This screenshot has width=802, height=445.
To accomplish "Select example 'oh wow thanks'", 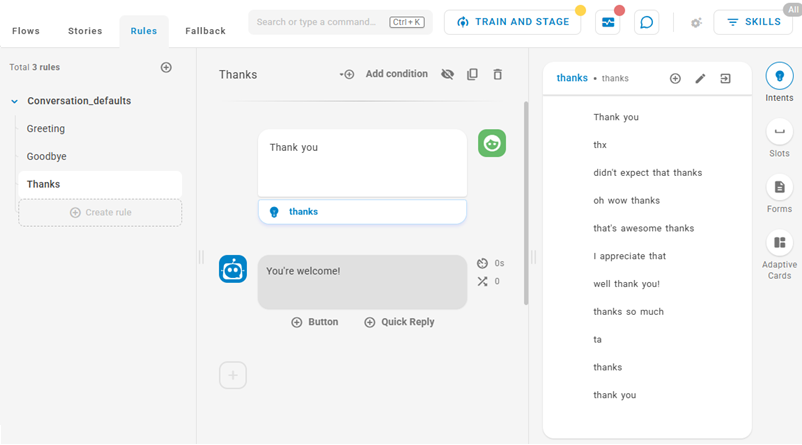I will coord(627,201).
